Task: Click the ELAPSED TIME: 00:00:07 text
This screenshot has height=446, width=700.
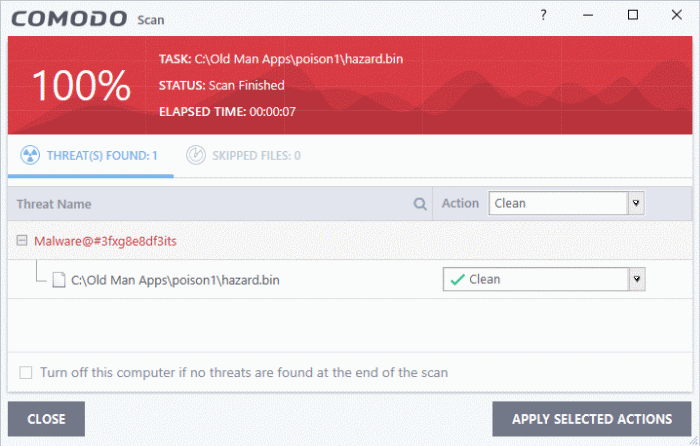Action: coord(227,112)
